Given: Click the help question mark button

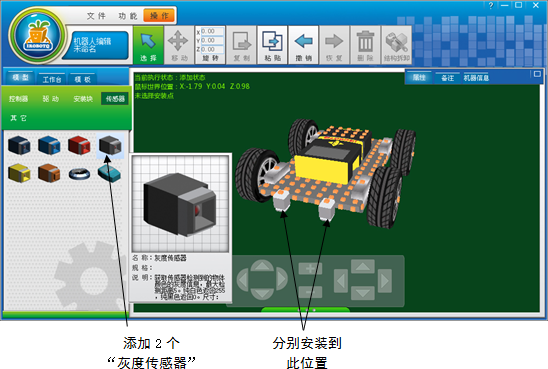Looking at the screenshot, I should pos(491,5).
